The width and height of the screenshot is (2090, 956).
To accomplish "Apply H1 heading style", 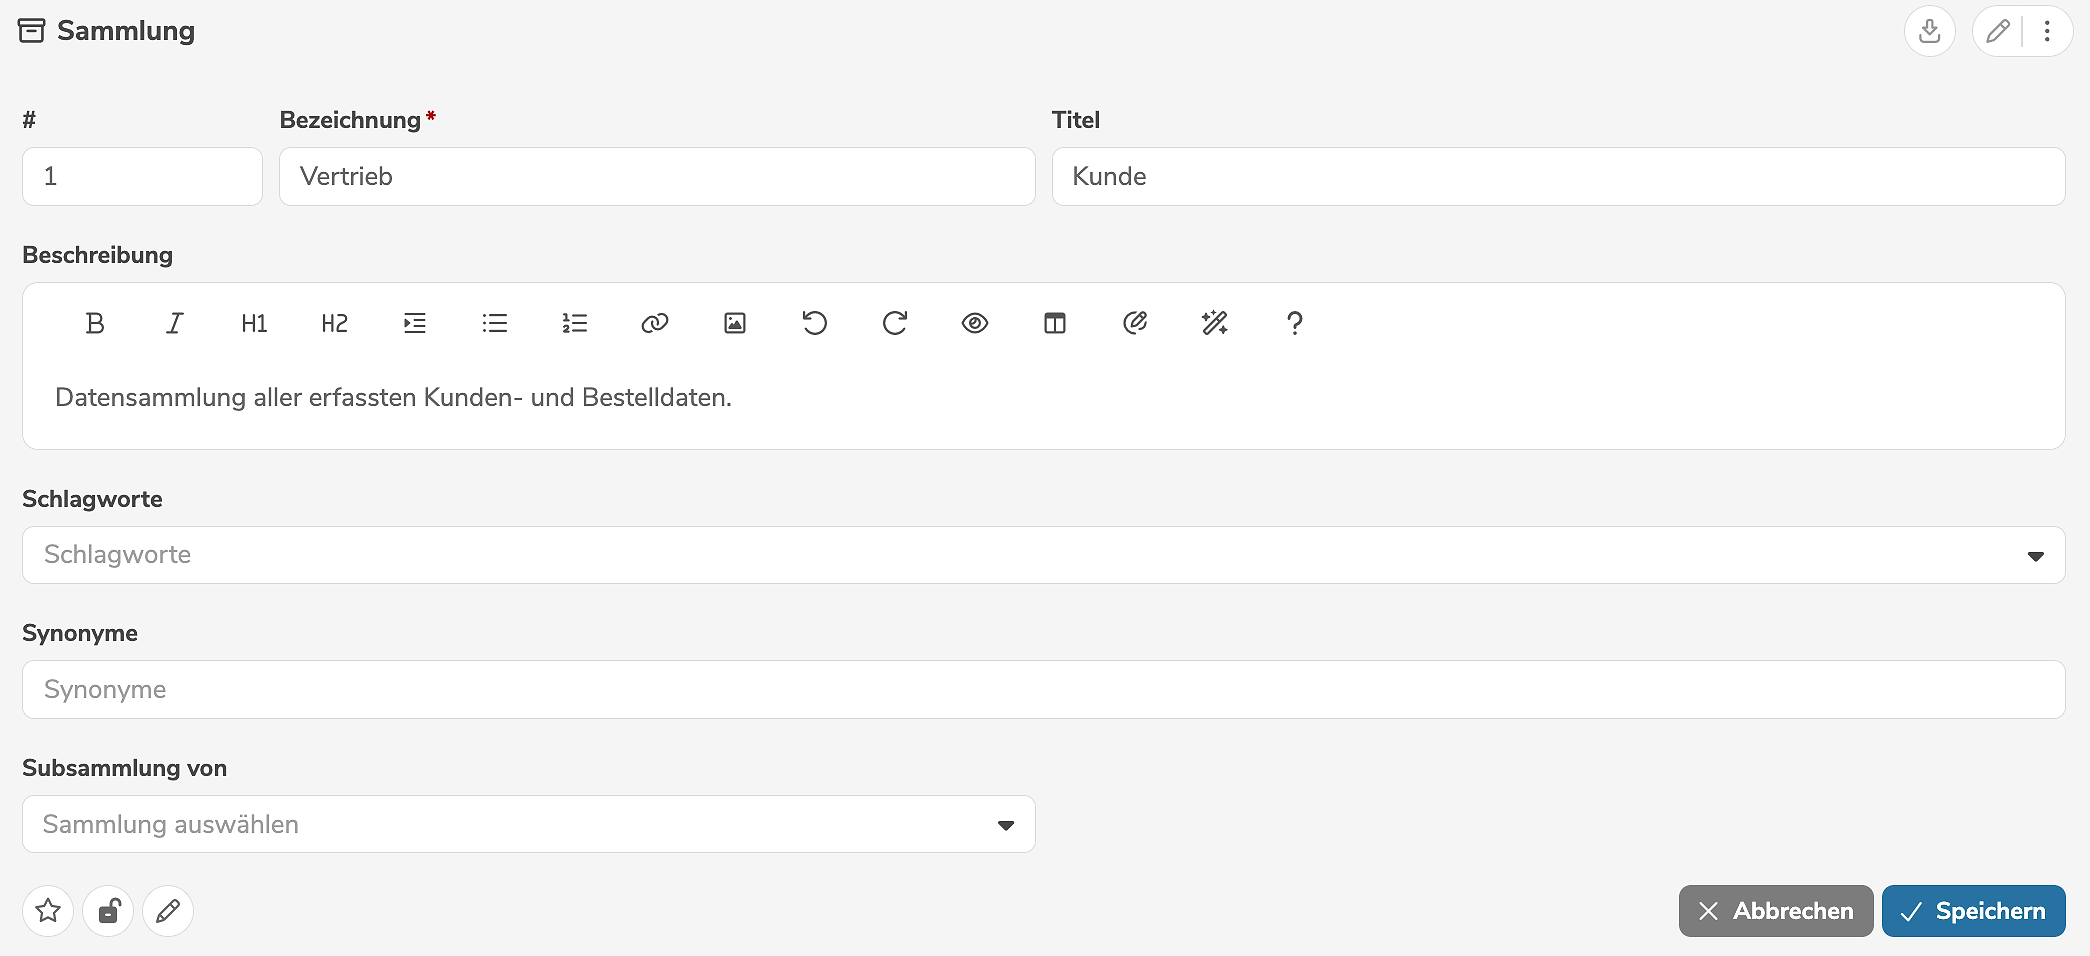I will [x=255, y=323].
